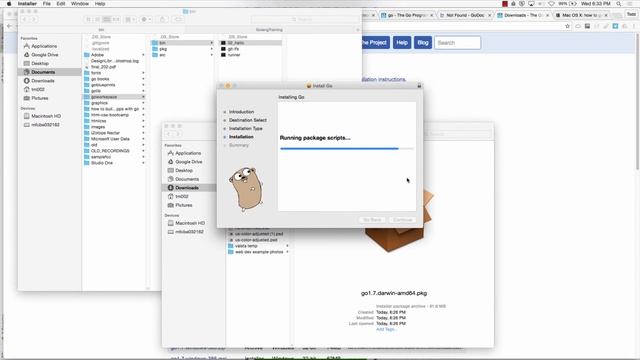
Task: Focus the Search field on the Go website
Action: (457, 42)
